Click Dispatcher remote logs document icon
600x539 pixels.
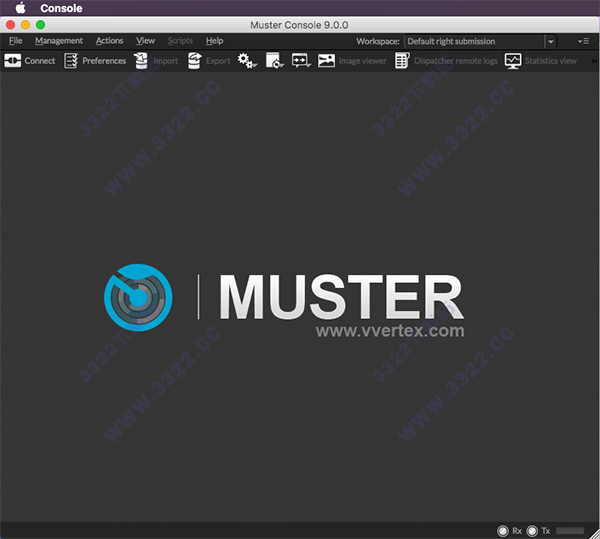tap(402, 61)
